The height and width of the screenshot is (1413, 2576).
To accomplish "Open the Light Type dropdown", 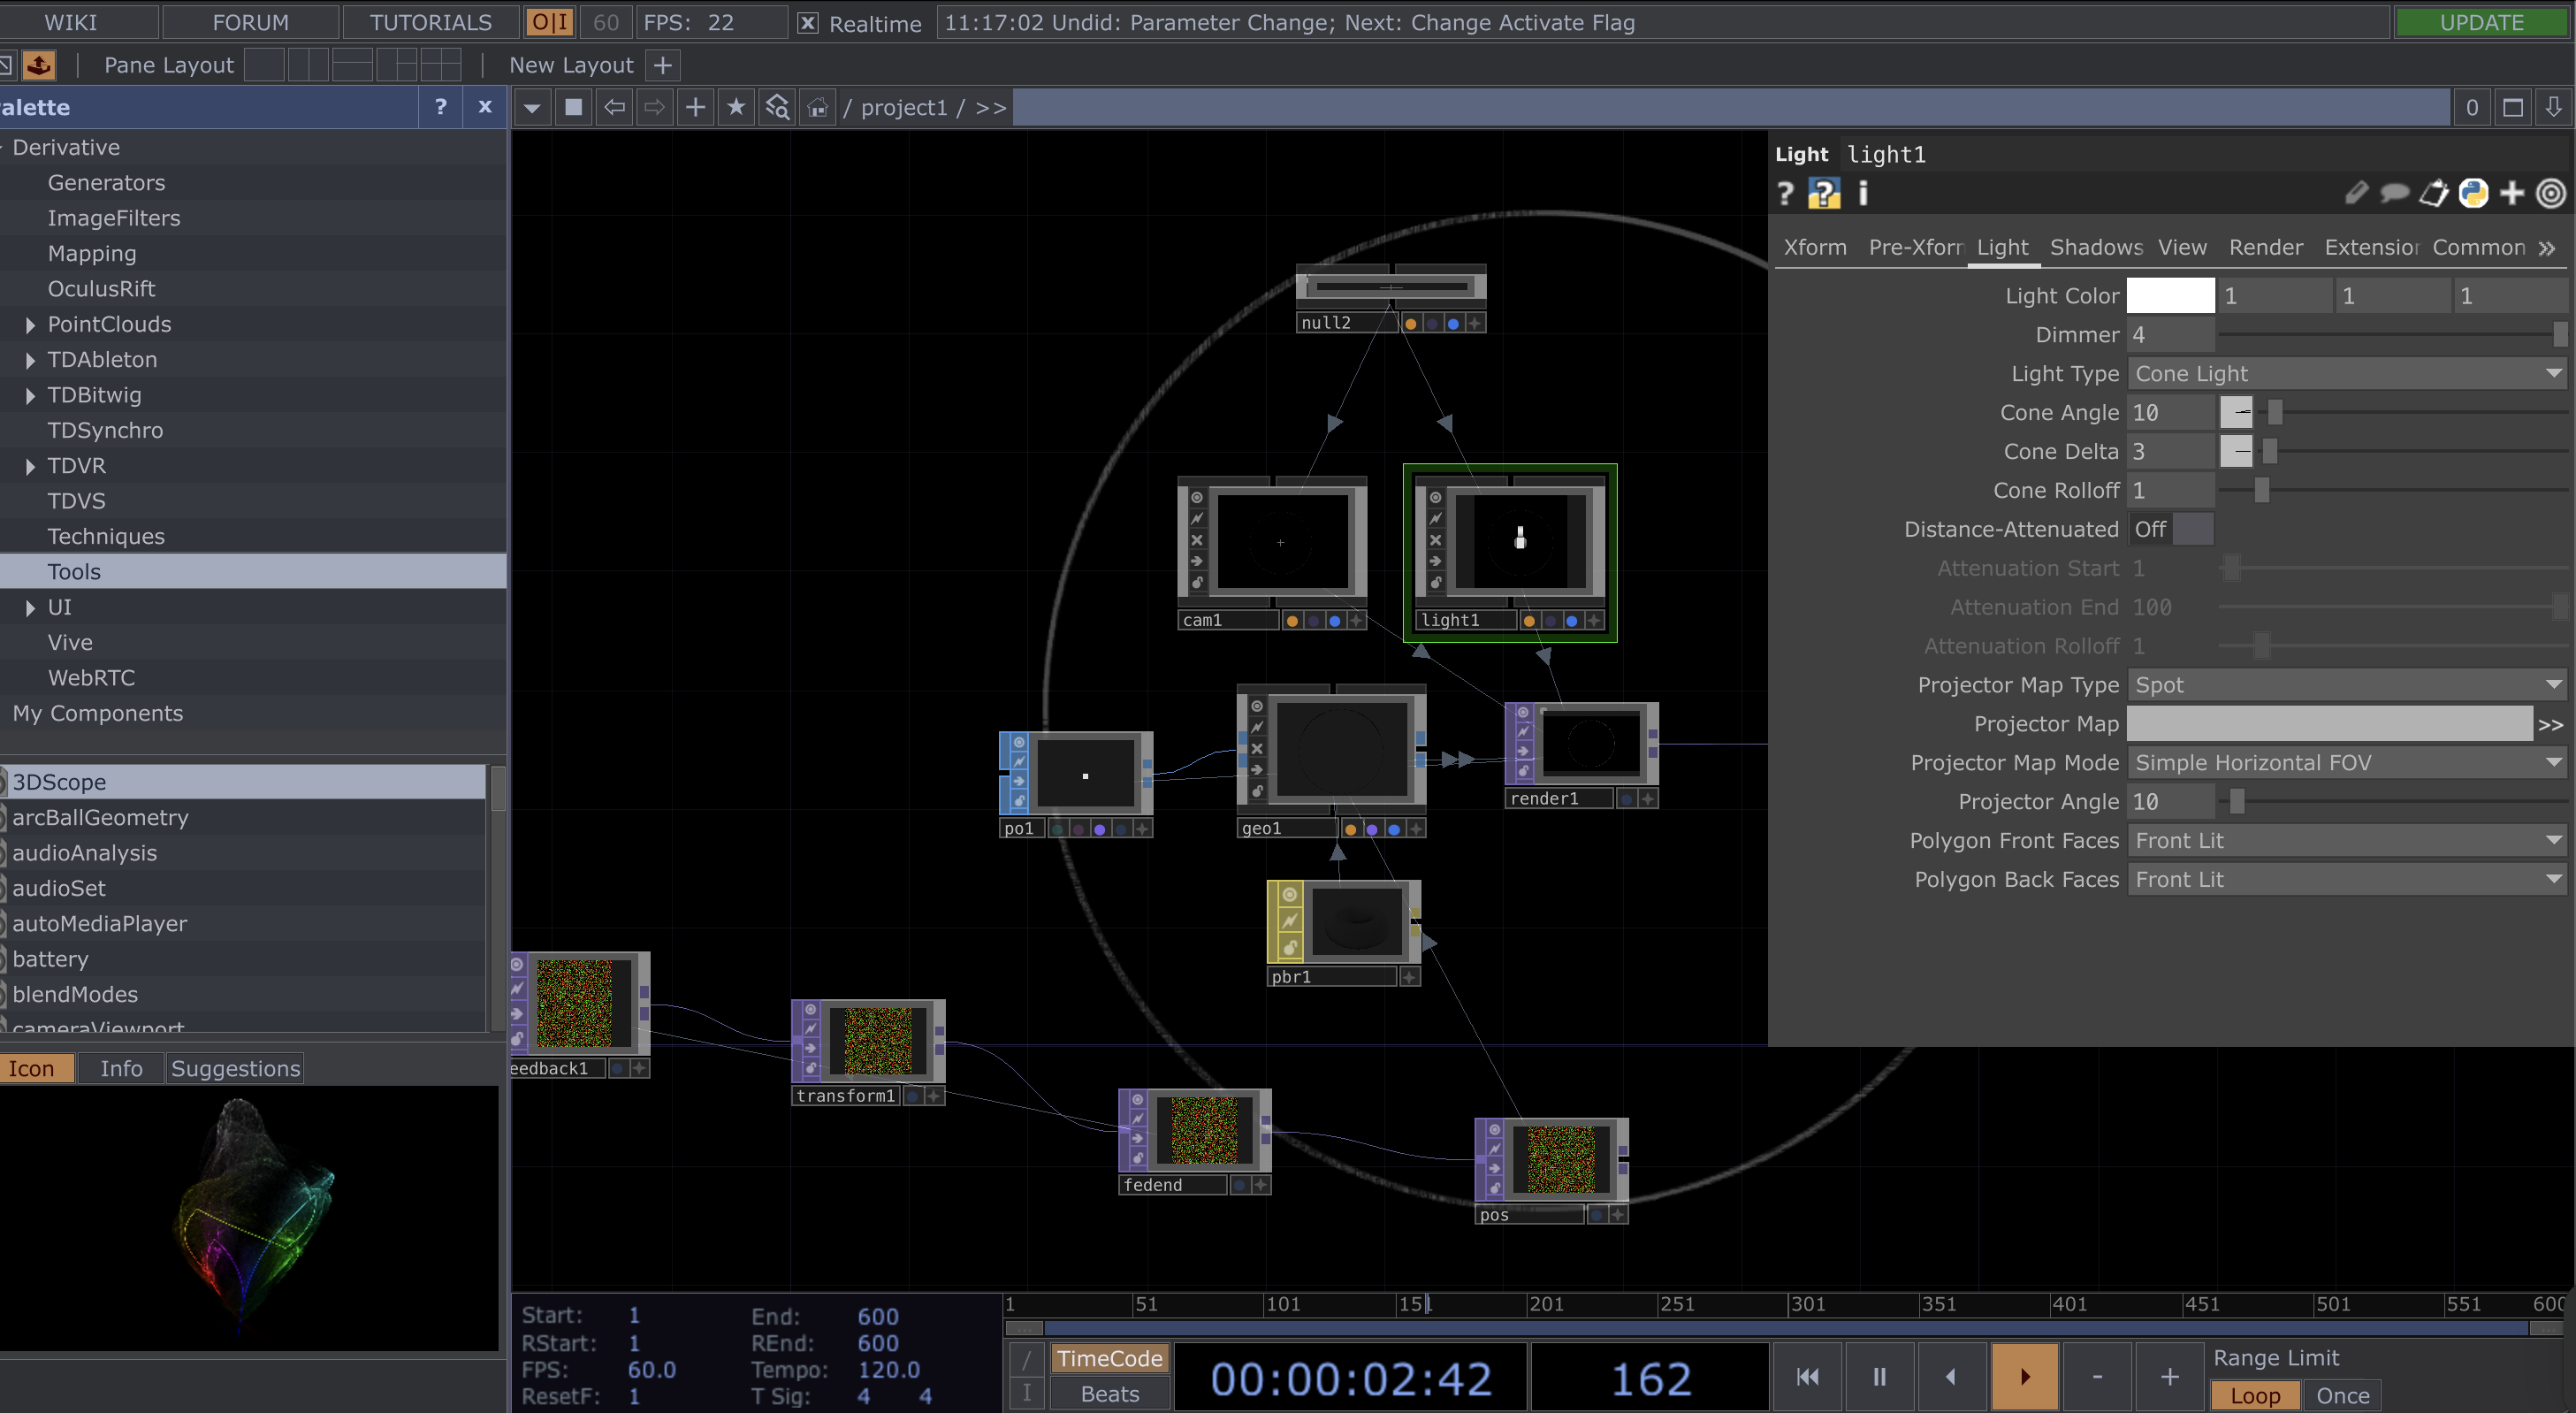I will 2346,373.
